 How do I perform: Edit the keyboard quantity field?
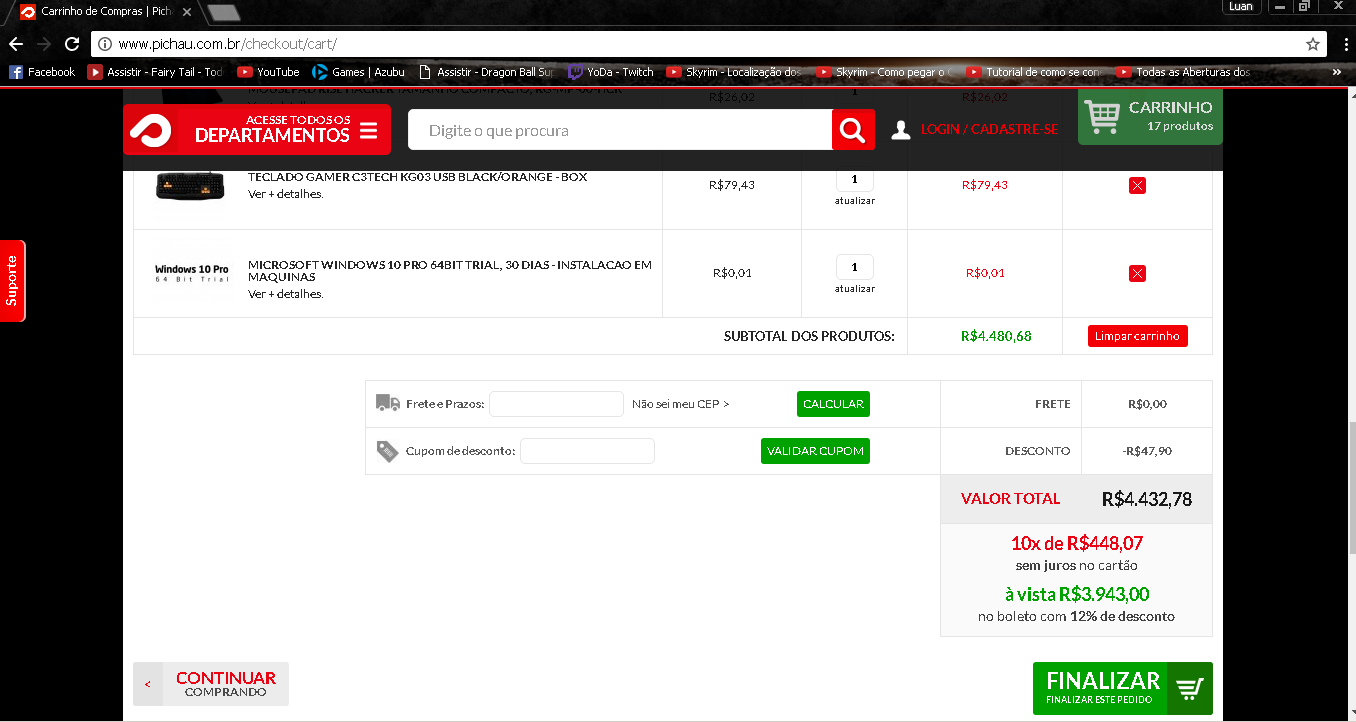point(854,180)
